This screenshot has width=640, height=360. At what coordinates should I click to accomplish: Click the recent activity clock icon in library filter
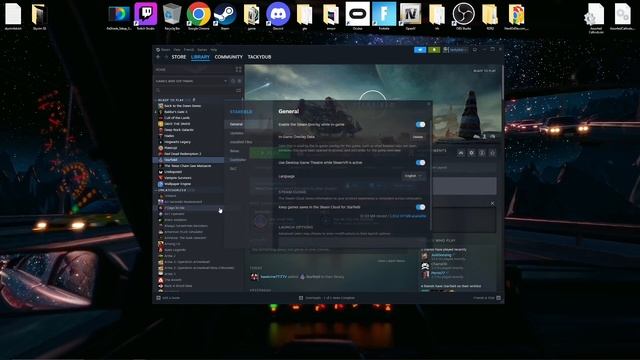[233, 81]
